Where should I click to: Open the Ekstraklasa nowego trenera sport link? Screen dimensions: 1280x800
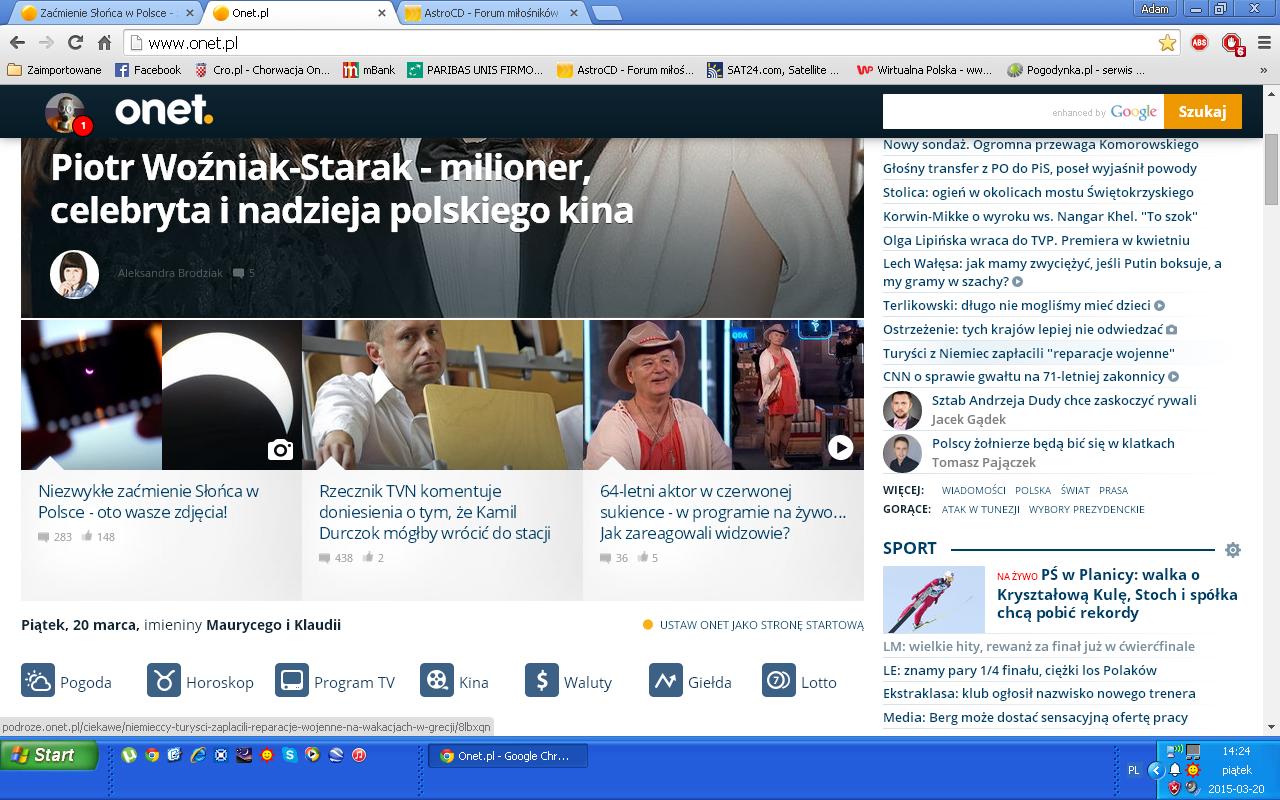click(x=1039, y=693)
